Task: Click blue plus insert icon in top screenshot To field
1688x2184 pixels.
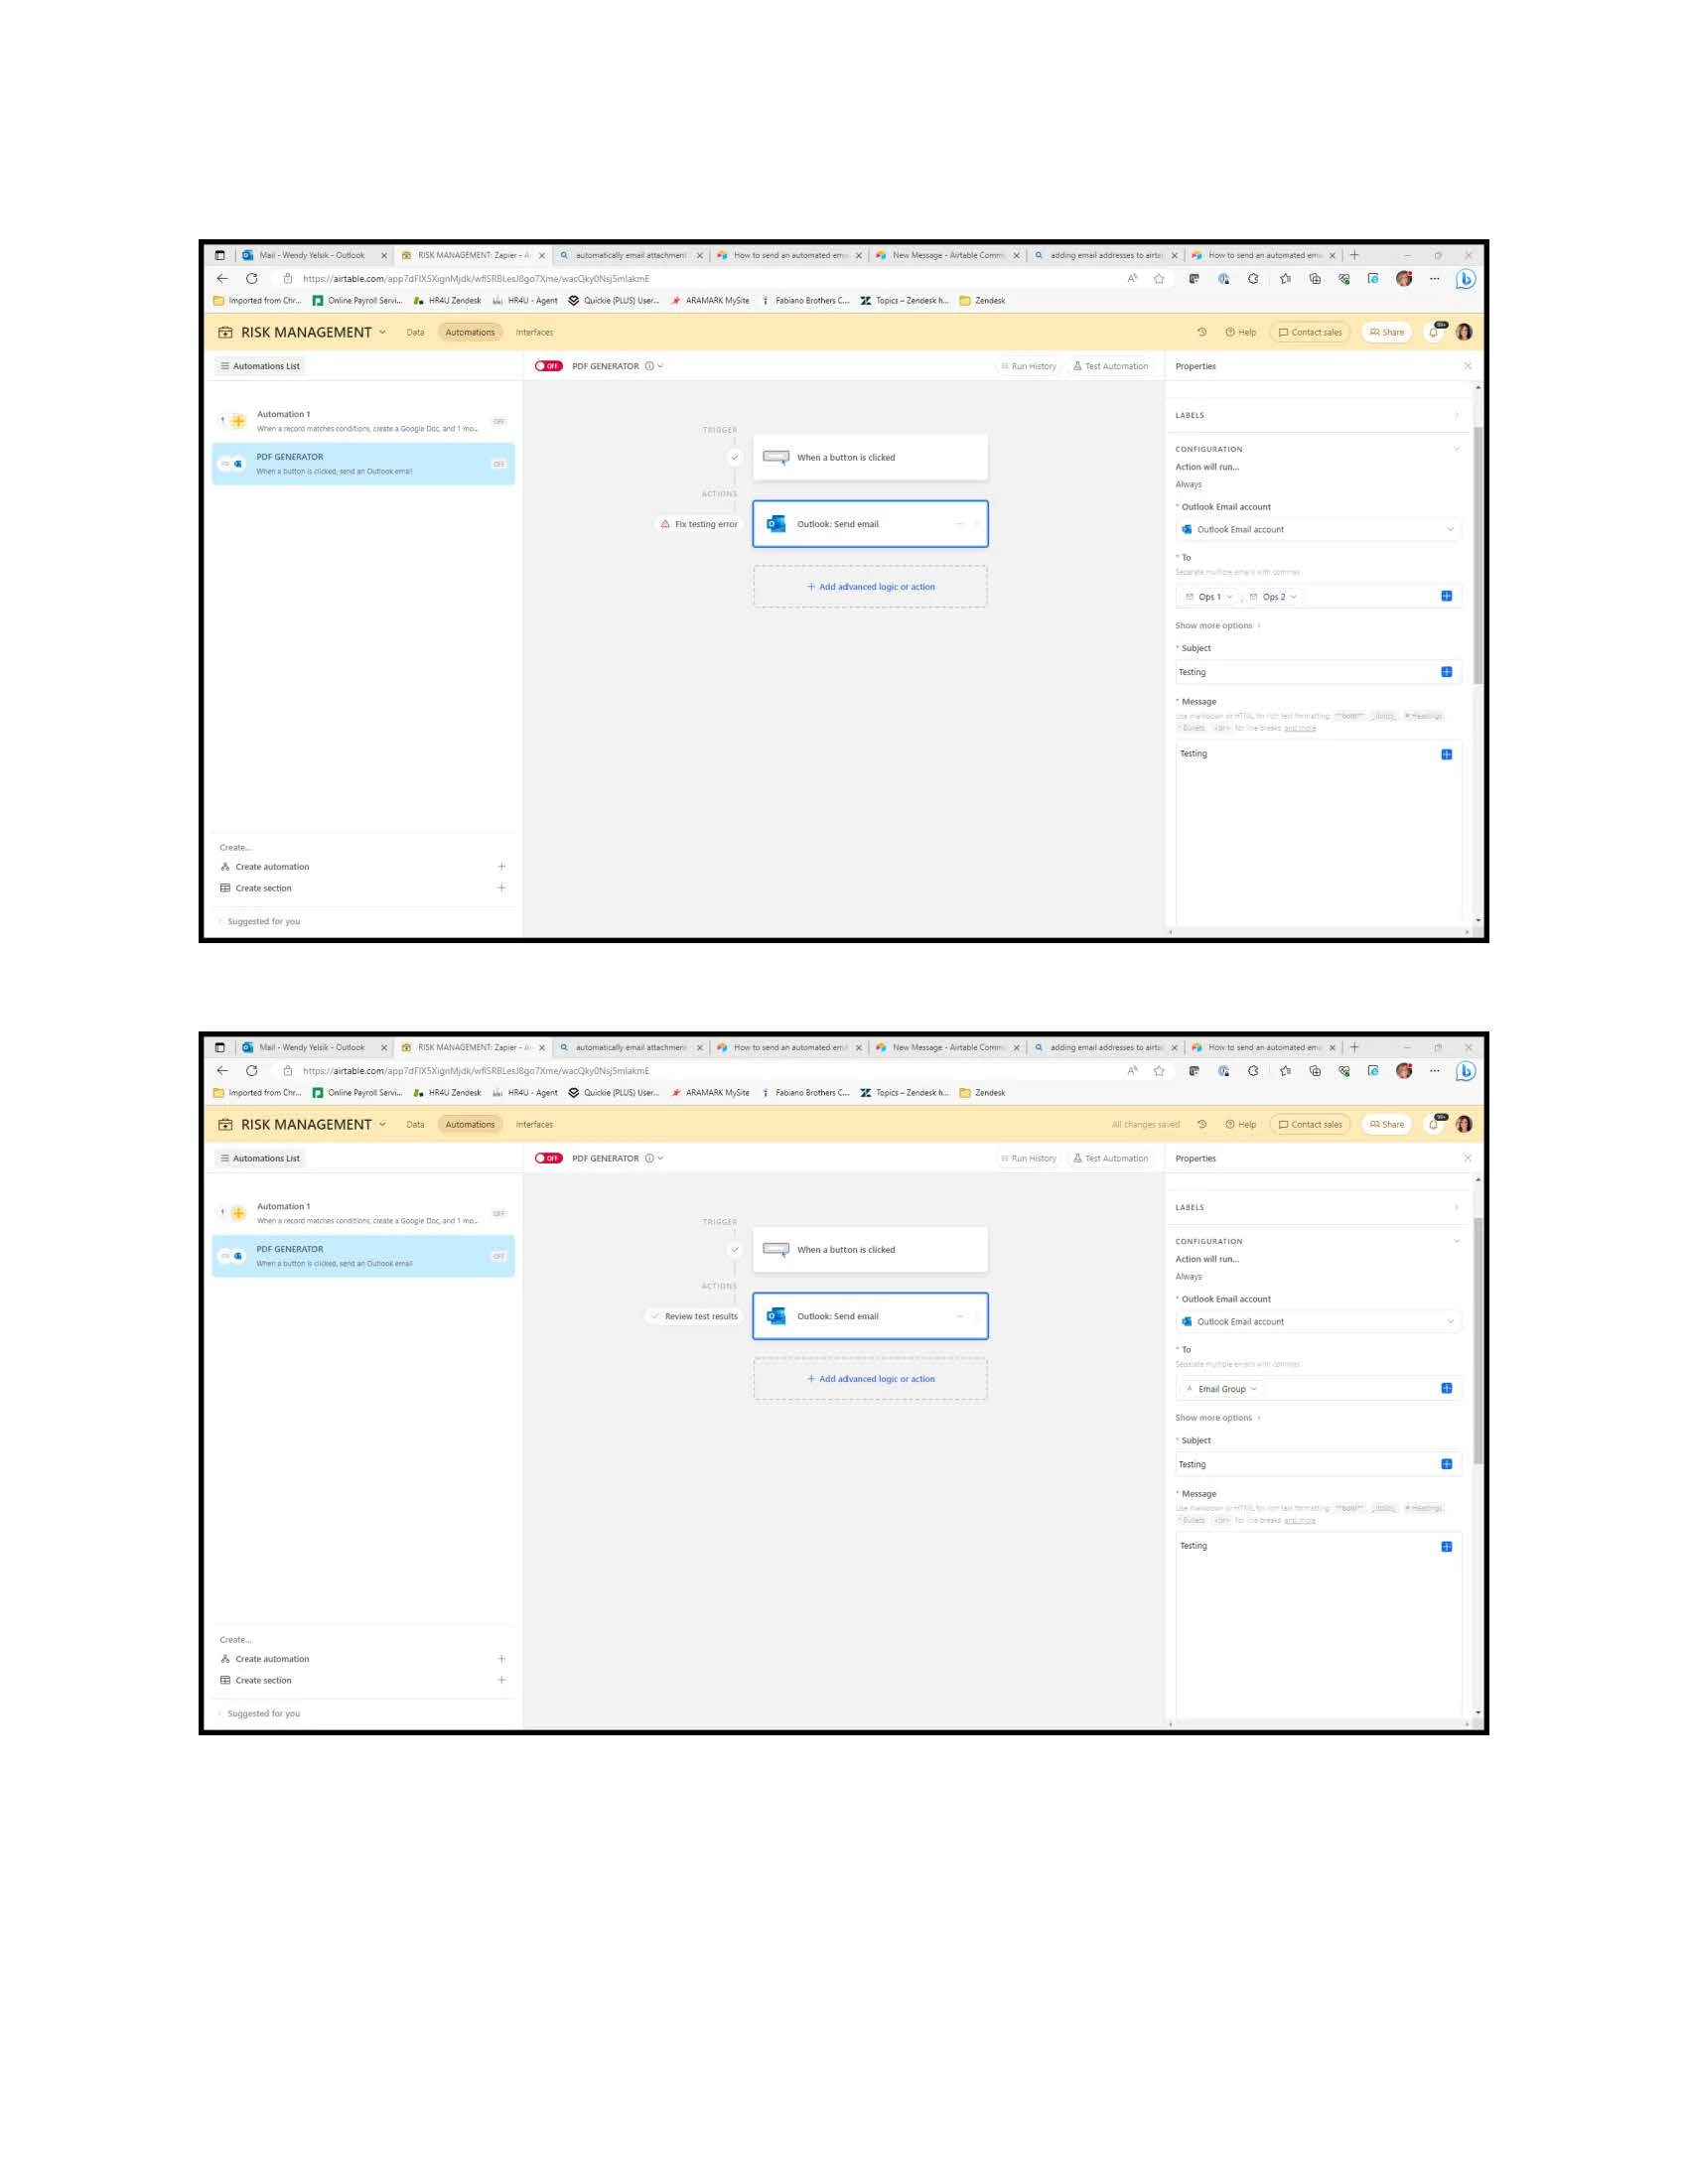Action: 1447,596
